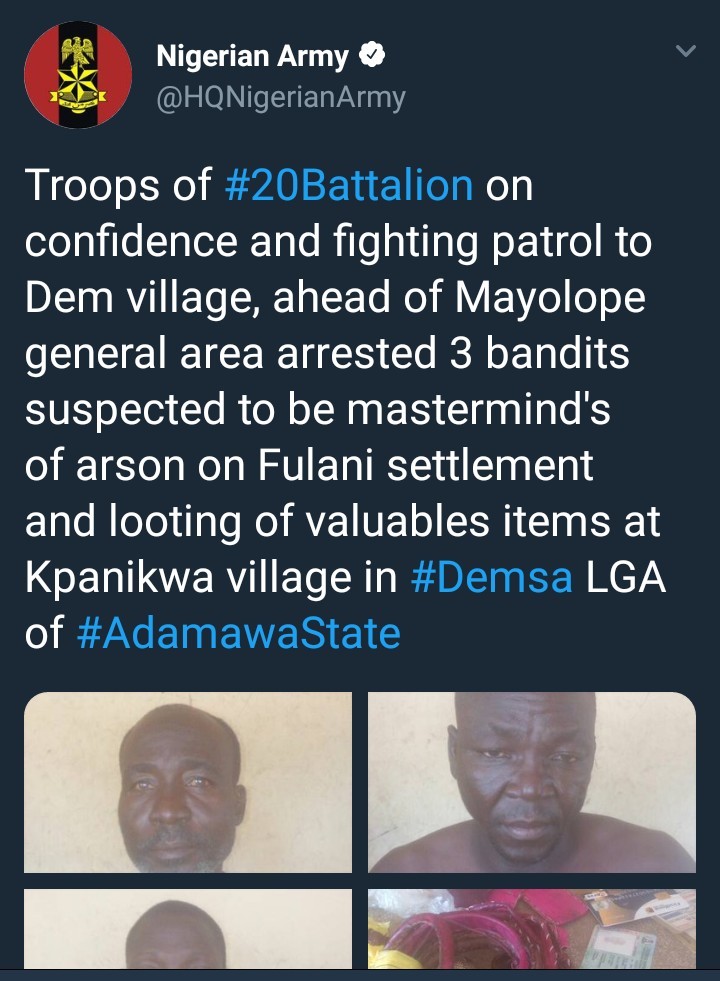Open the bottom-right recovered items photo

coord(531,929)
